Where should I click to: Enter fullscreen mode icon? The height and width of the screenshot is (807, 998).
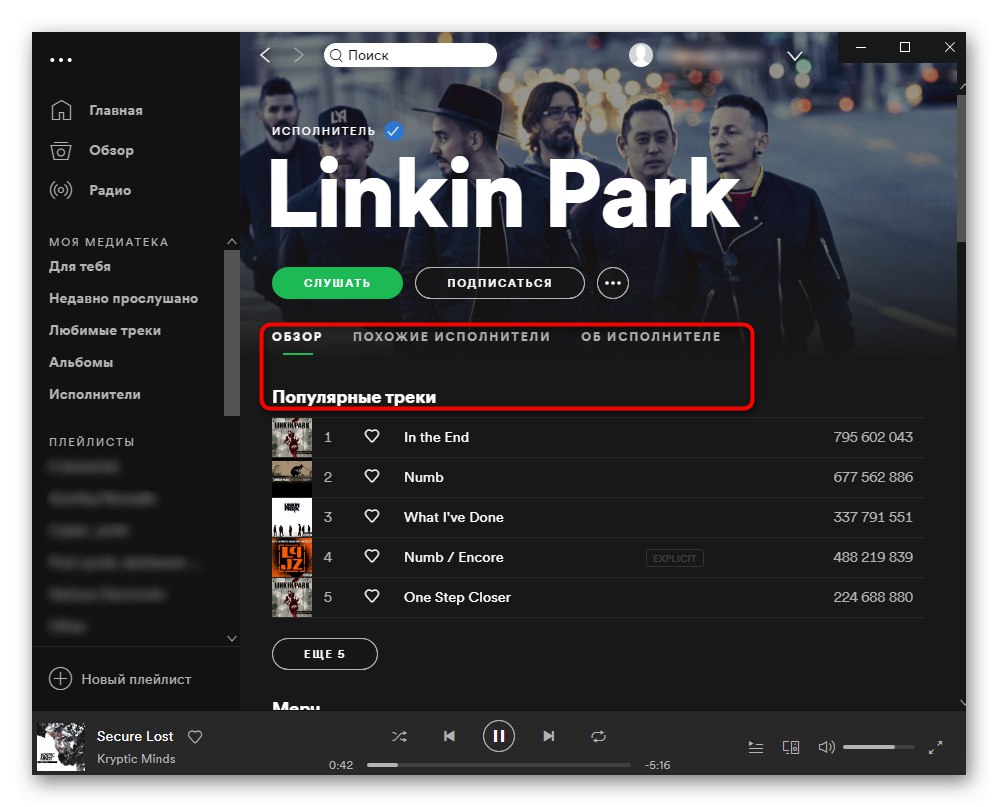tap(935, 747)
